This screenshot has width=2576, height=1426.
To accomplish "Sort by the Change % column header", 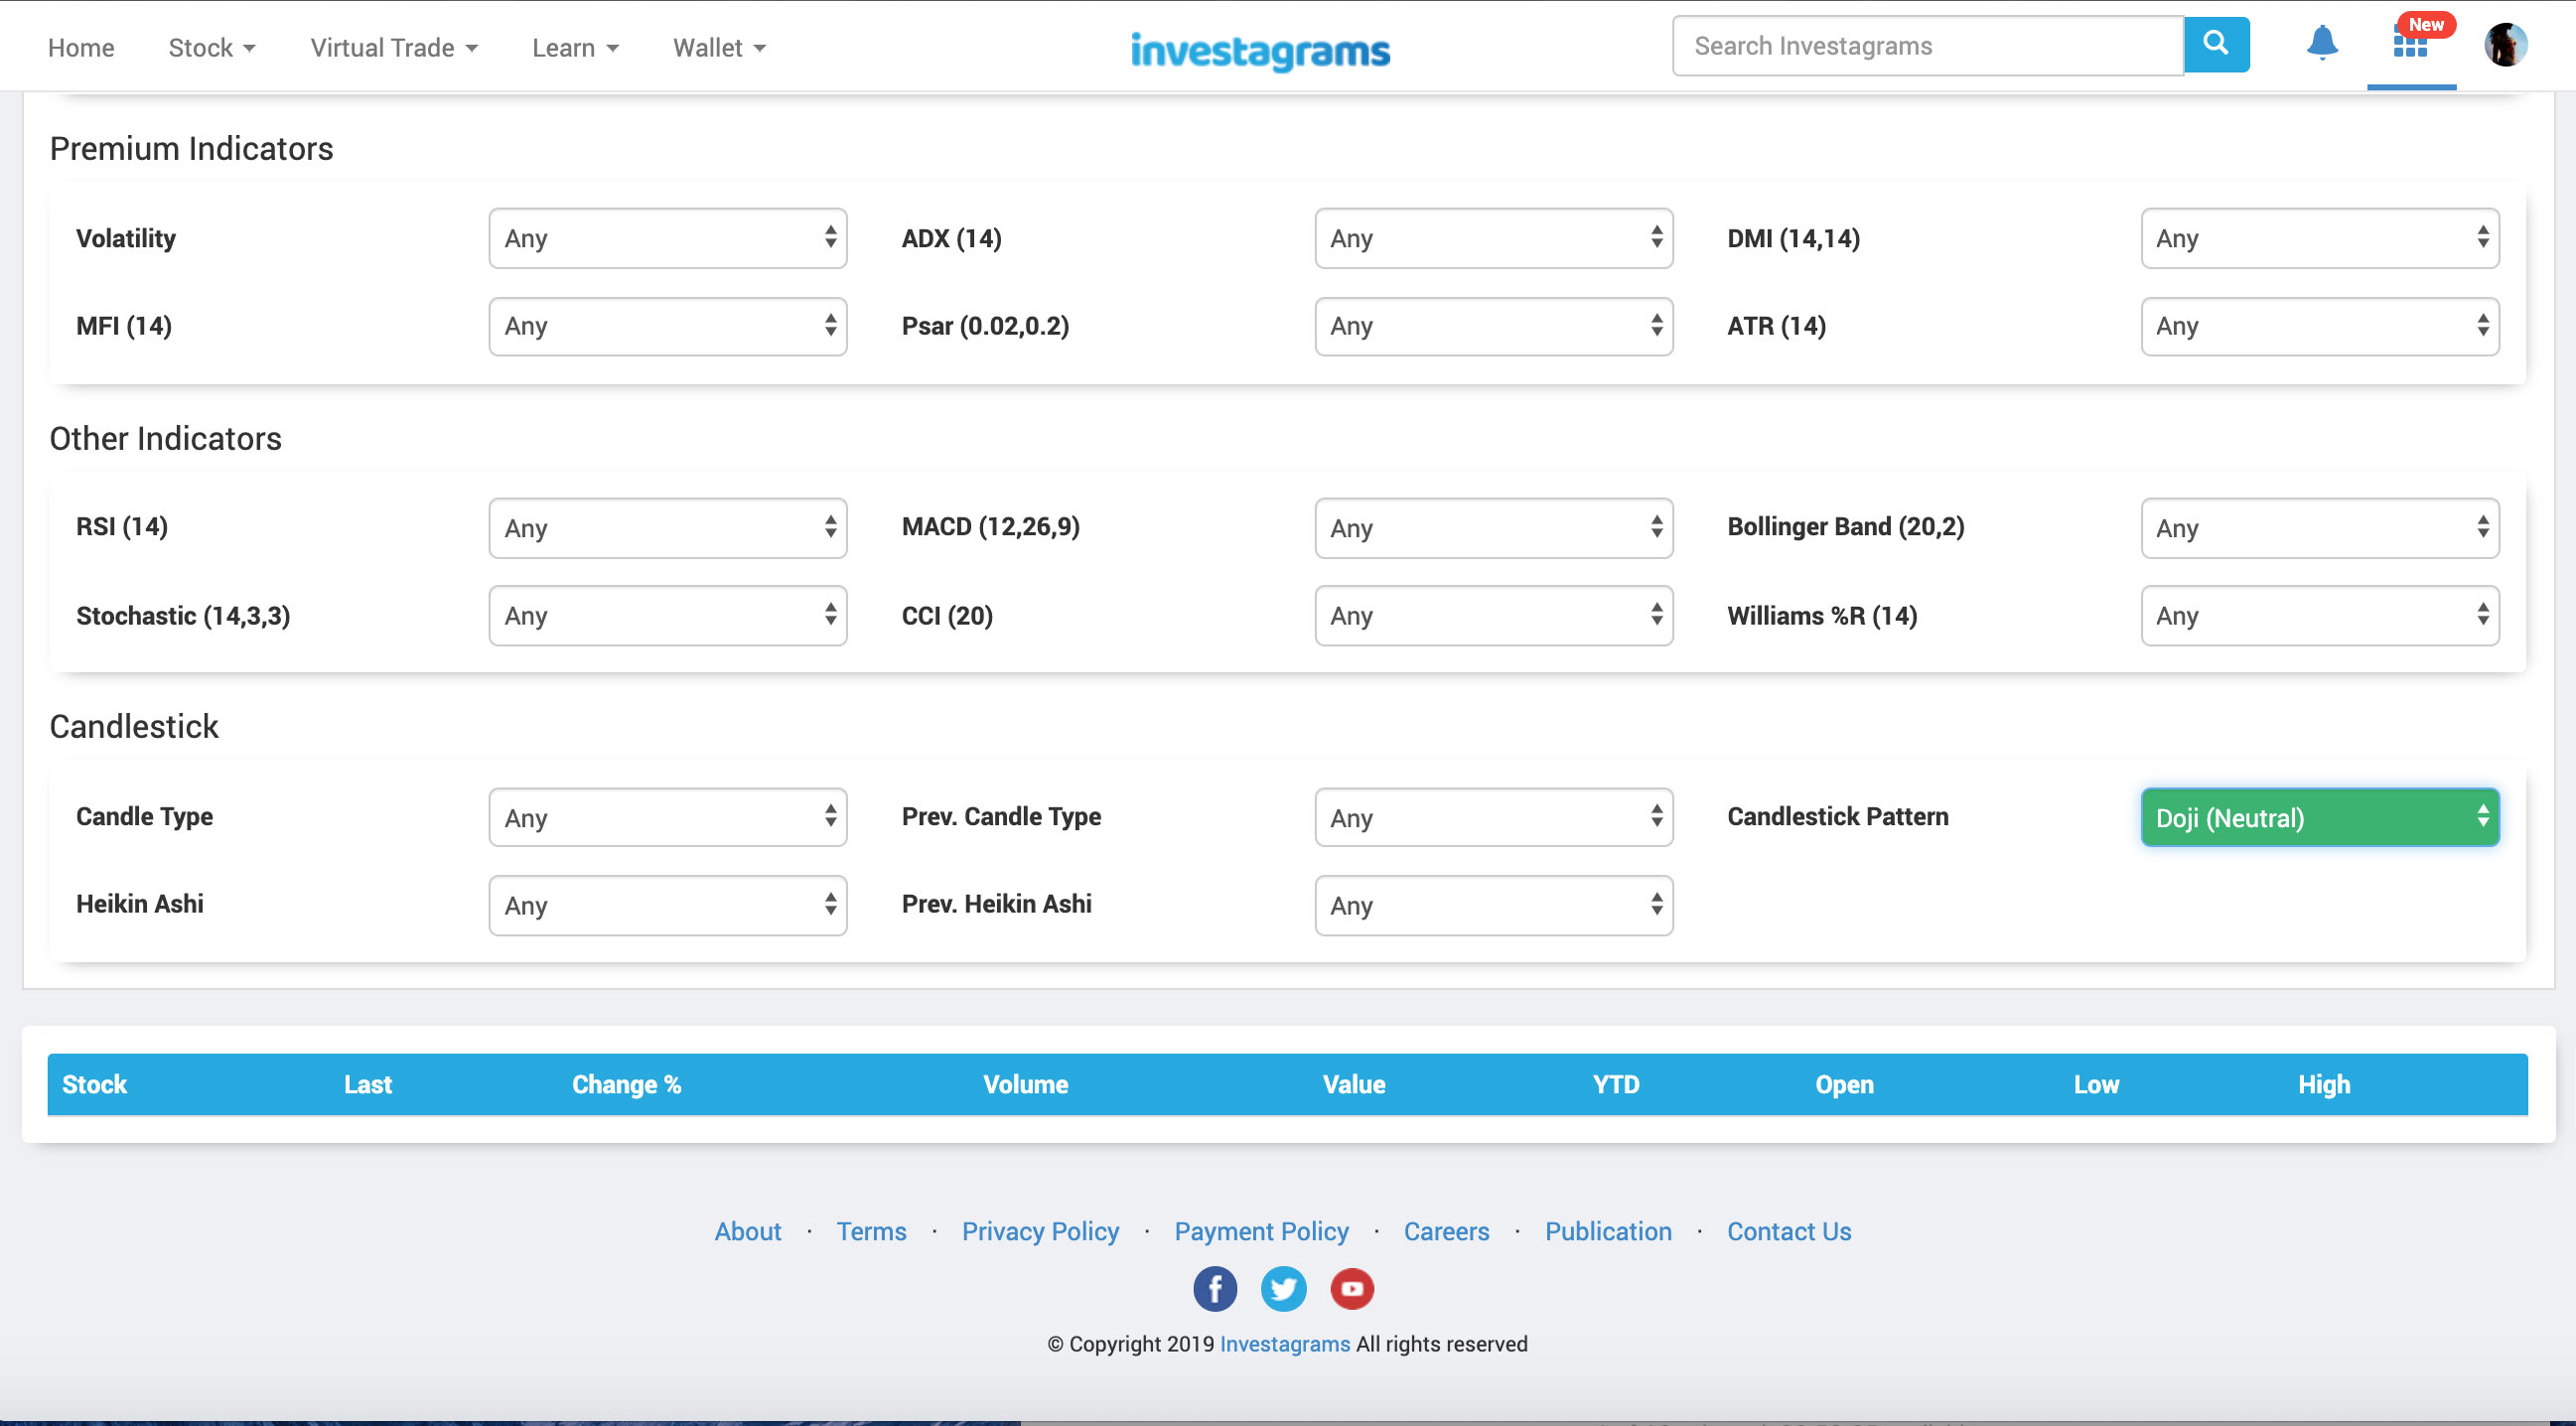I will (626, 1084).
